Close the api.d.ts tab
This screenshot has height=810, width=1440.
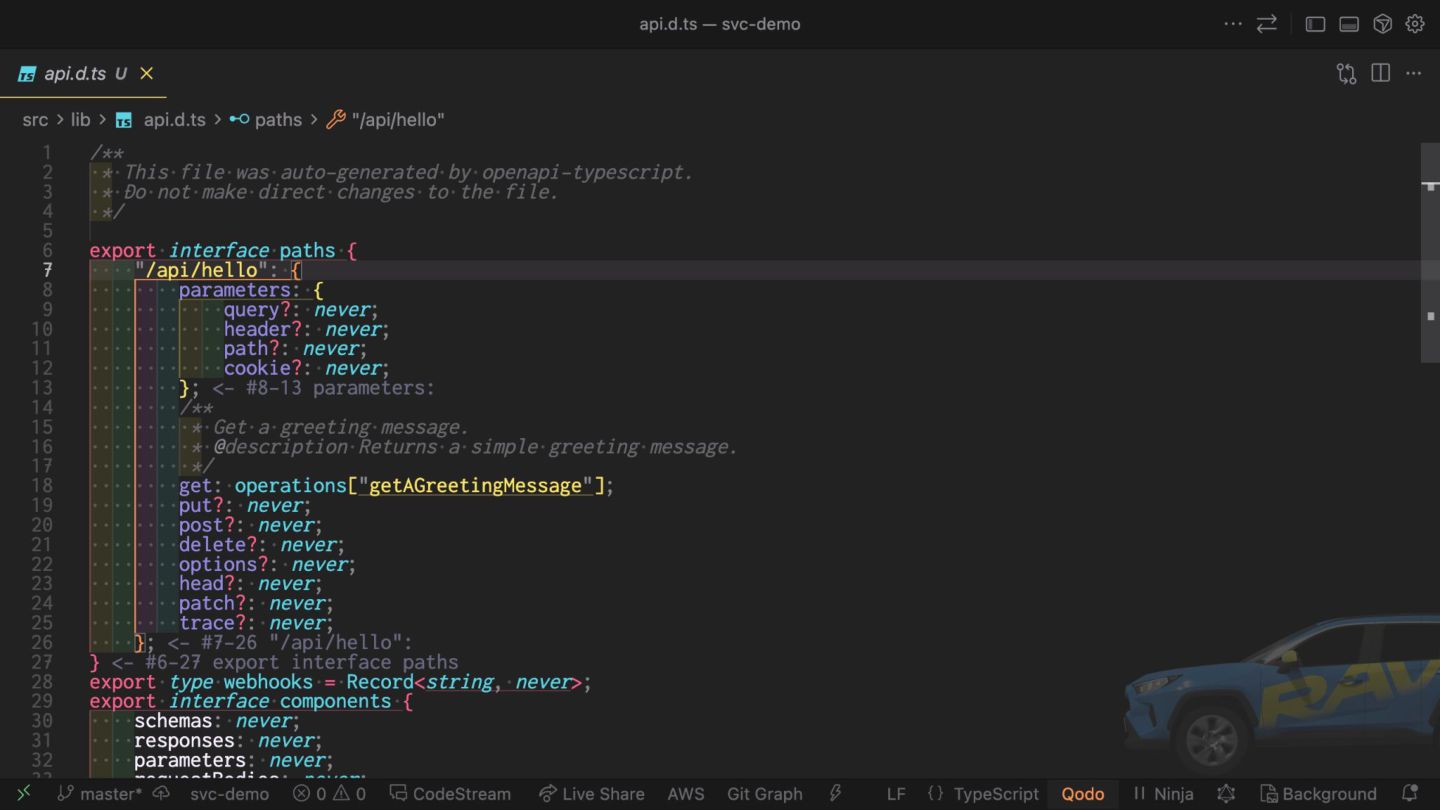click(x=147, y=74)
